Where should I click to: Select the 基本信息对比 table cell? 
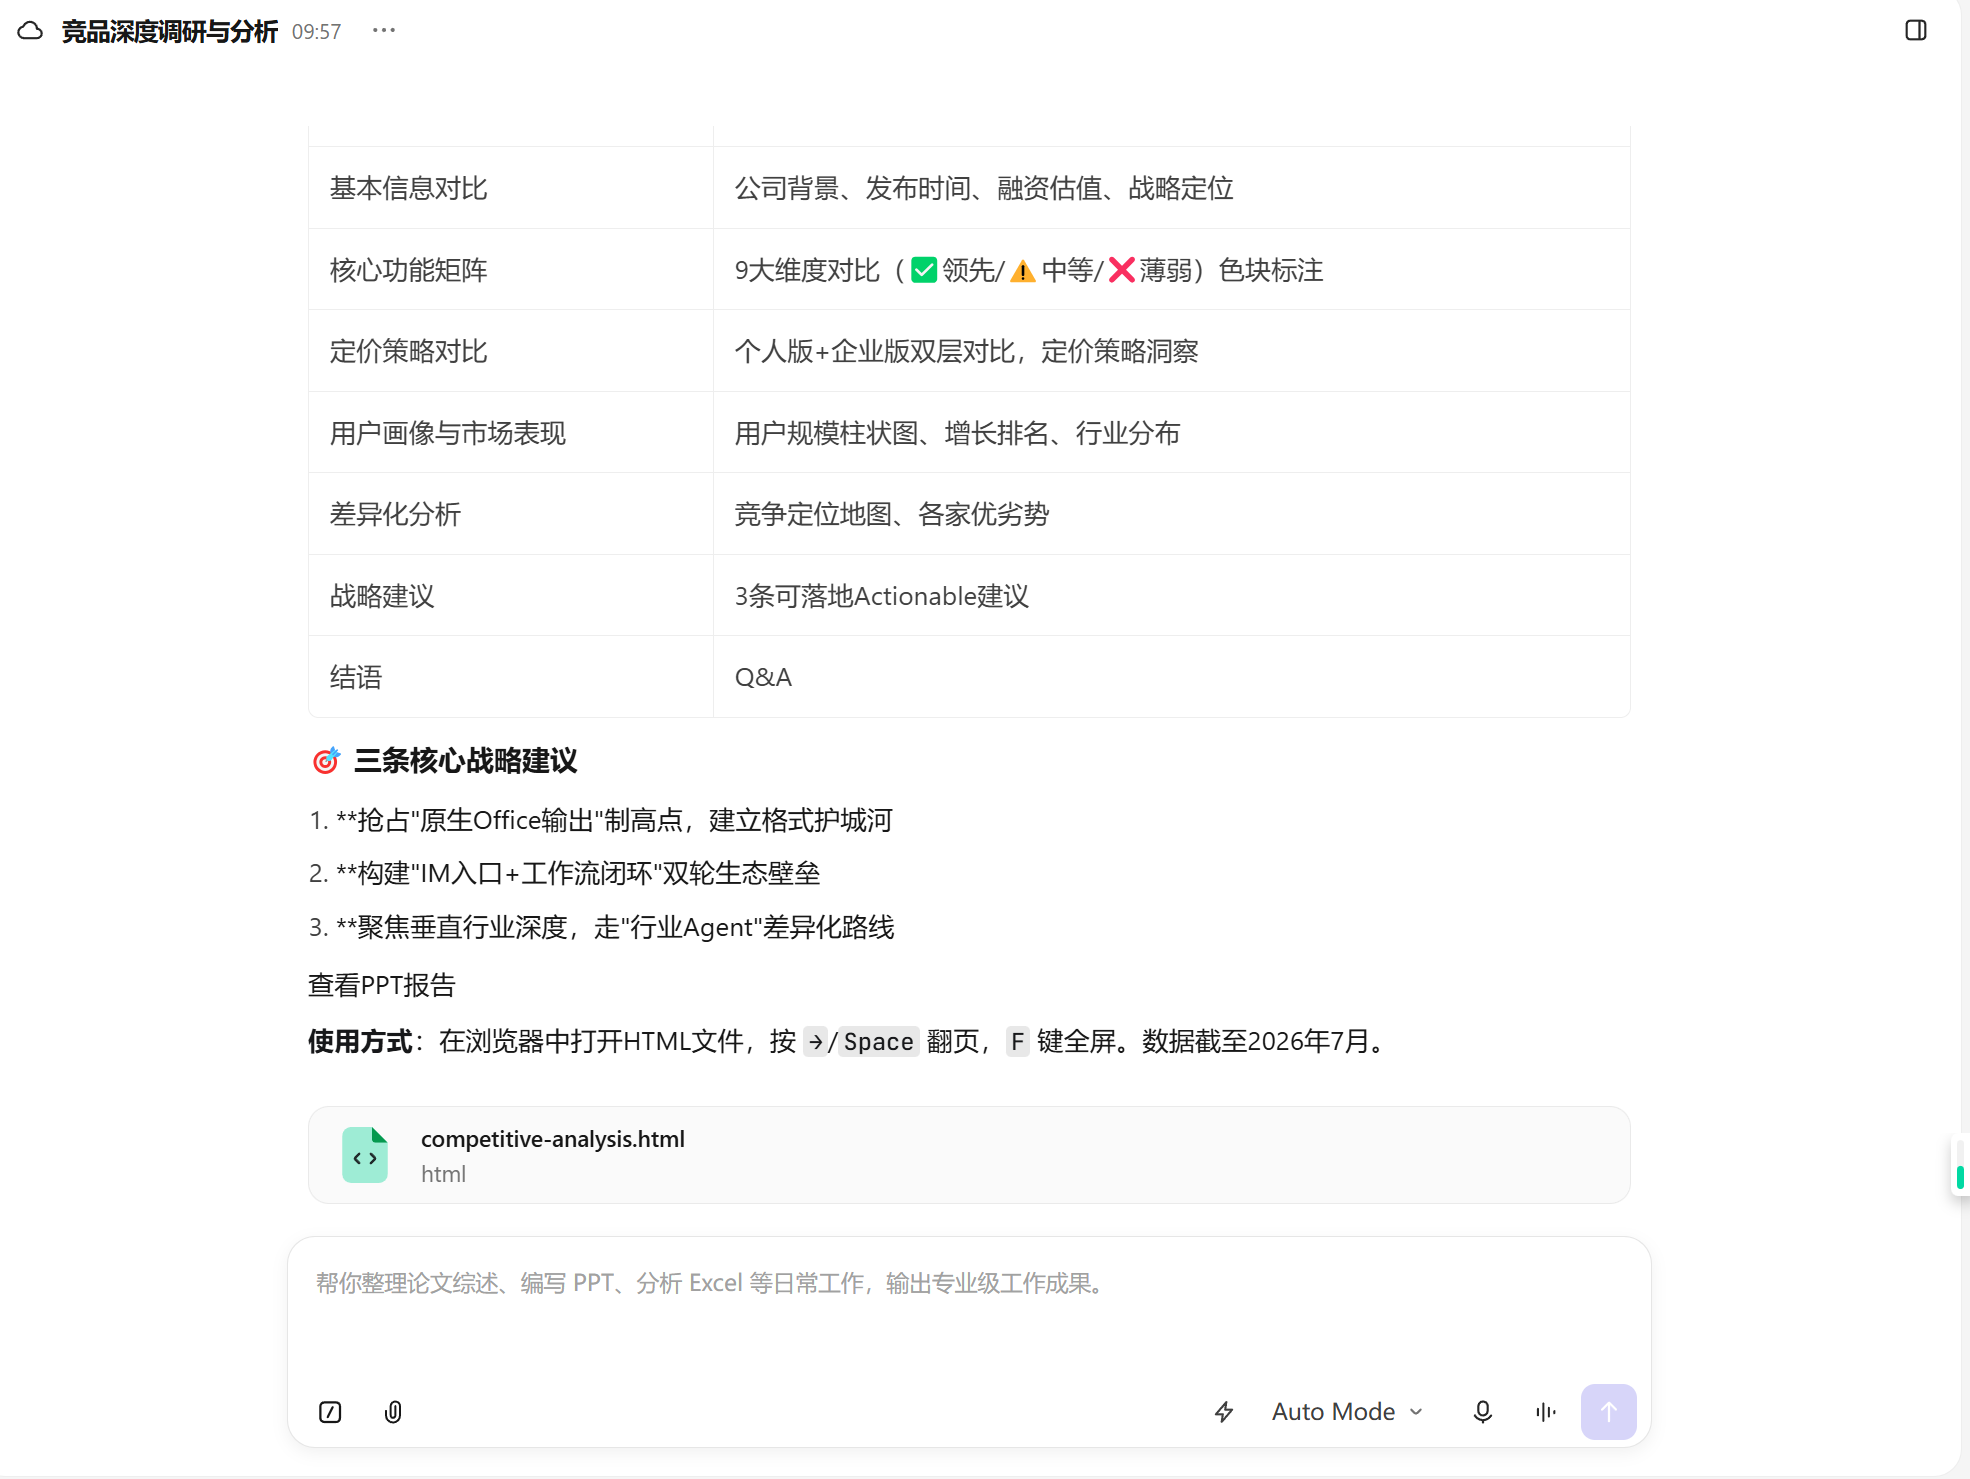[x=511, y=188]
